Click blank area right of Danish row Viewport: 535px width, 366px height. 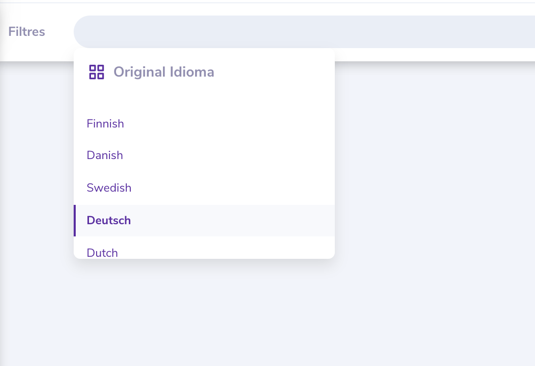229,155
